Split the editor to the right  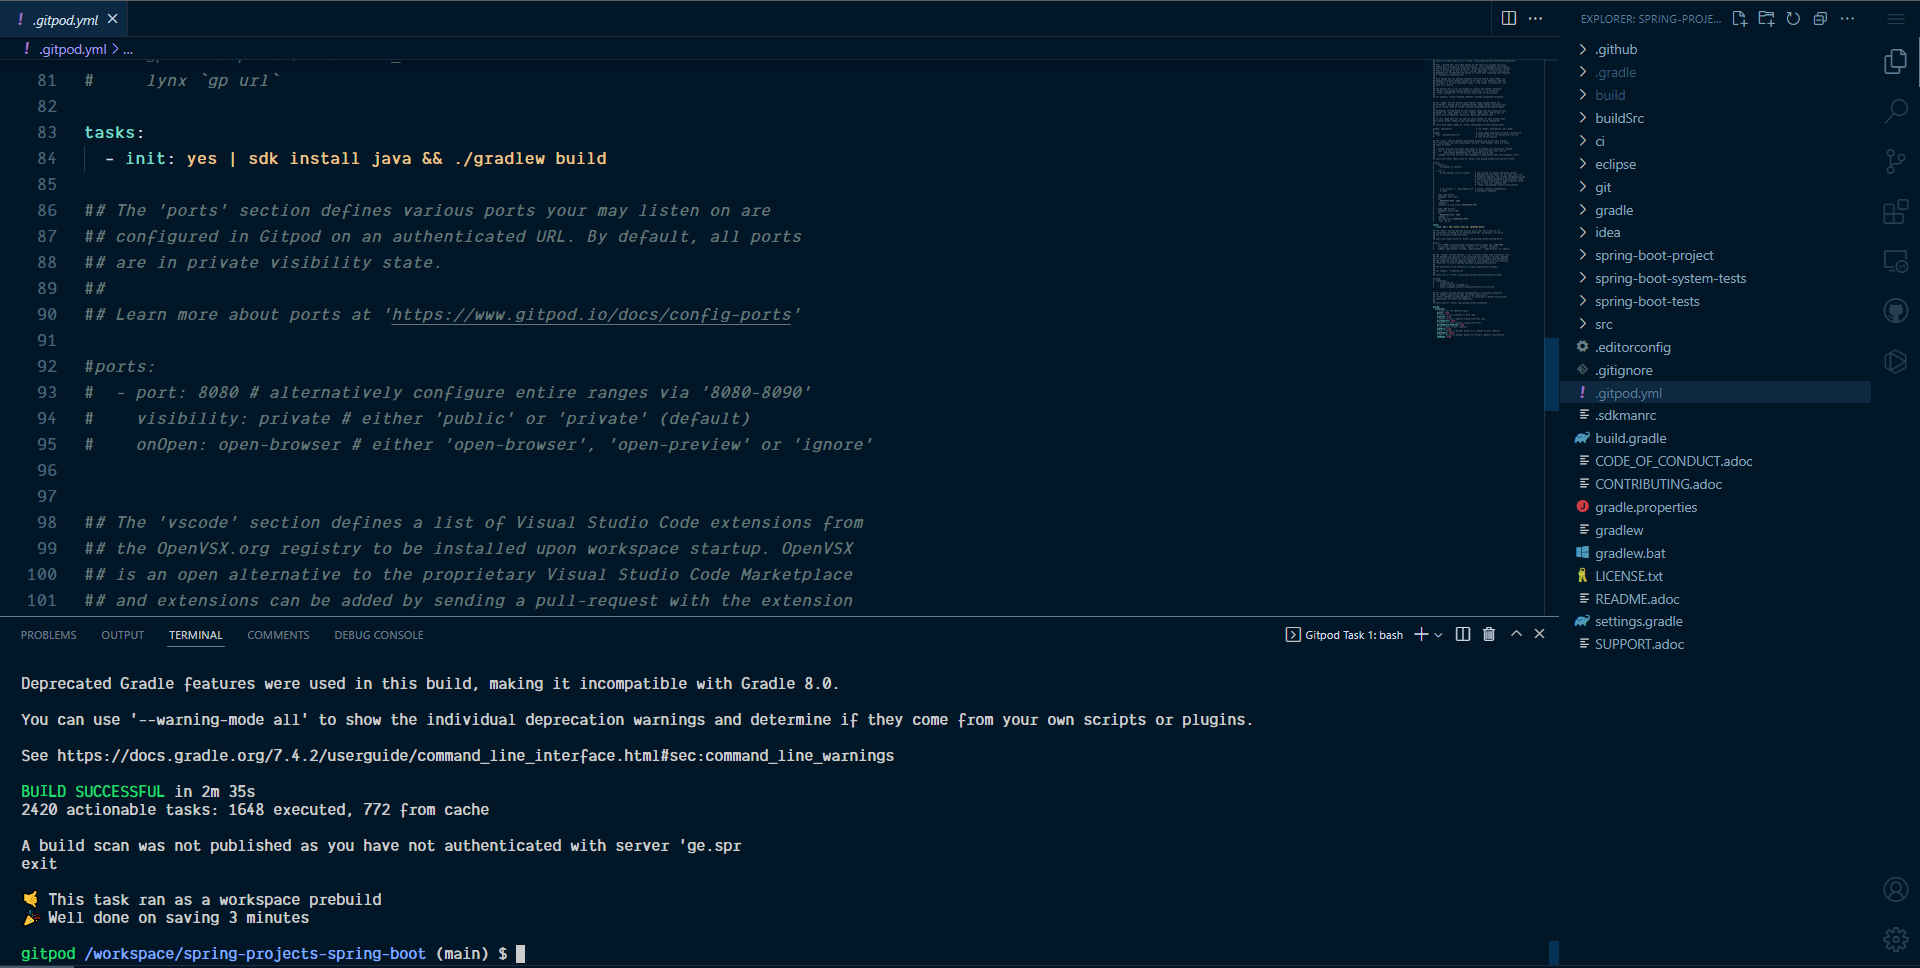click(x=1509, y=19)
